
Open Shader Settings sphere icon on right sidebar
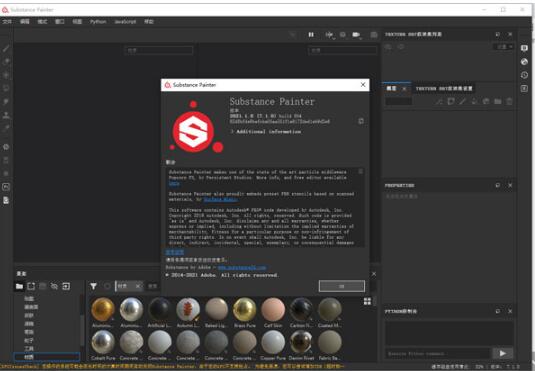(x=524, y=62)
